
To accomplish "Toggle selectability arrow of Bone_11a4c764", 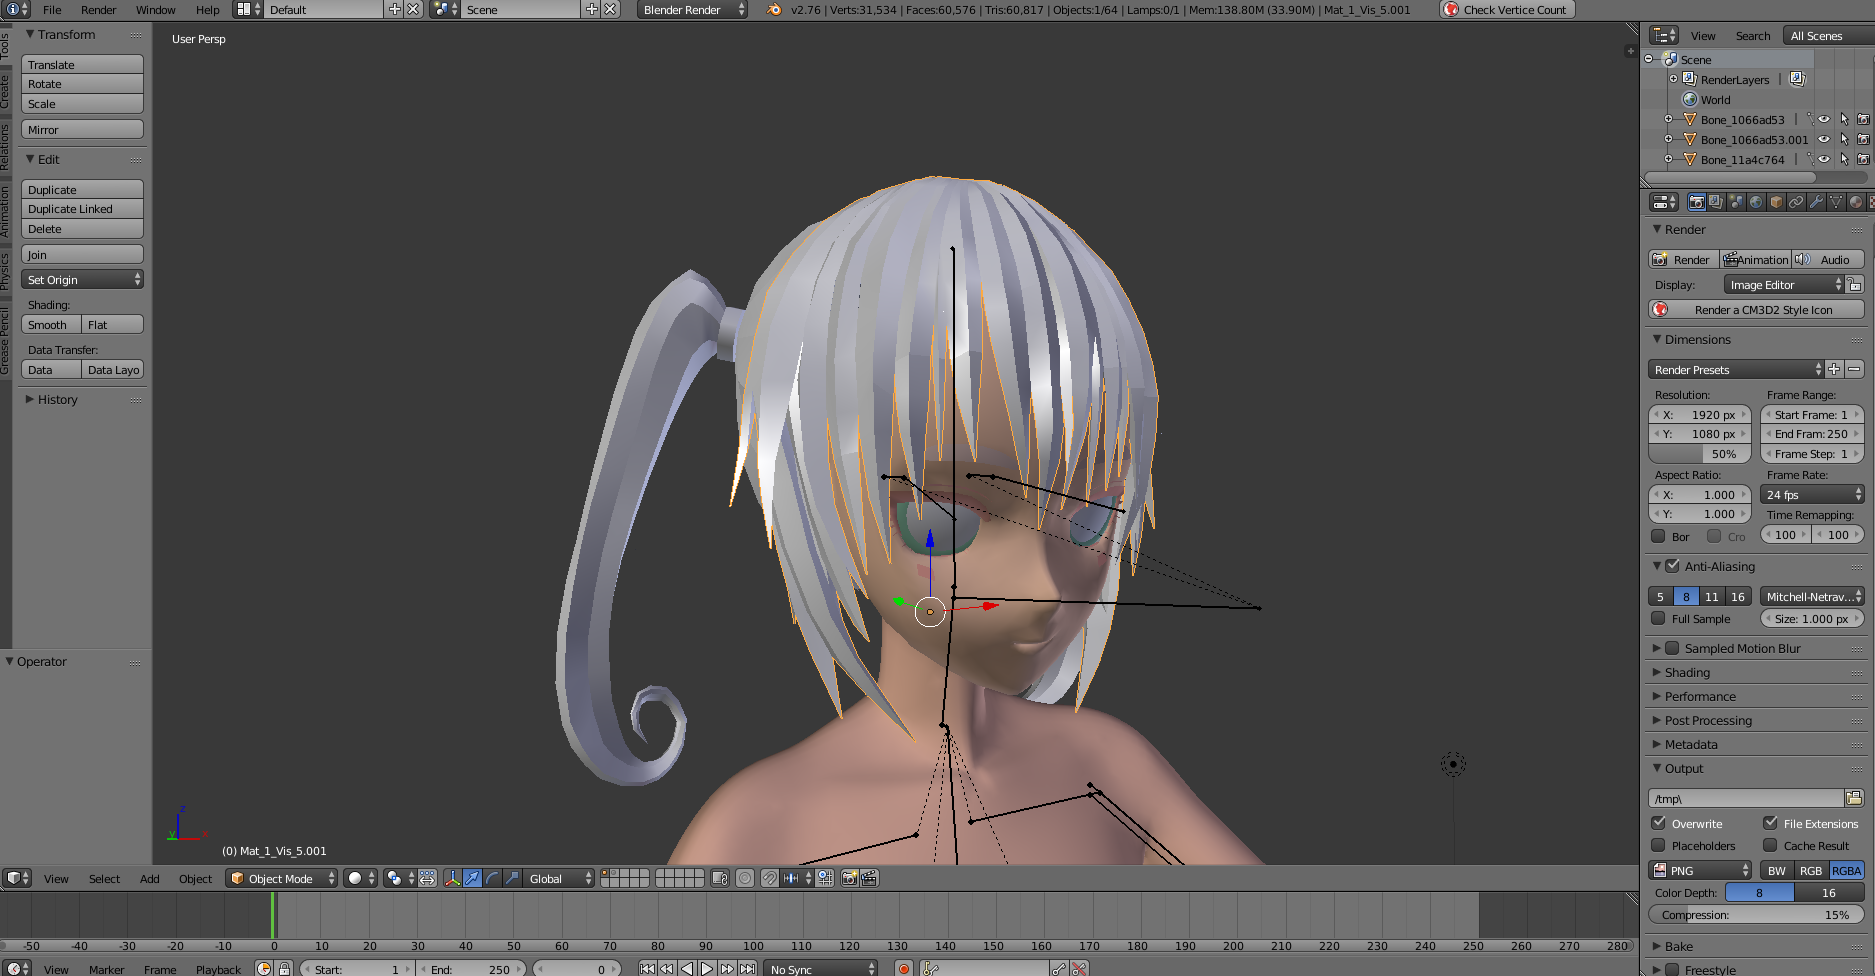I will (1844, 159).
